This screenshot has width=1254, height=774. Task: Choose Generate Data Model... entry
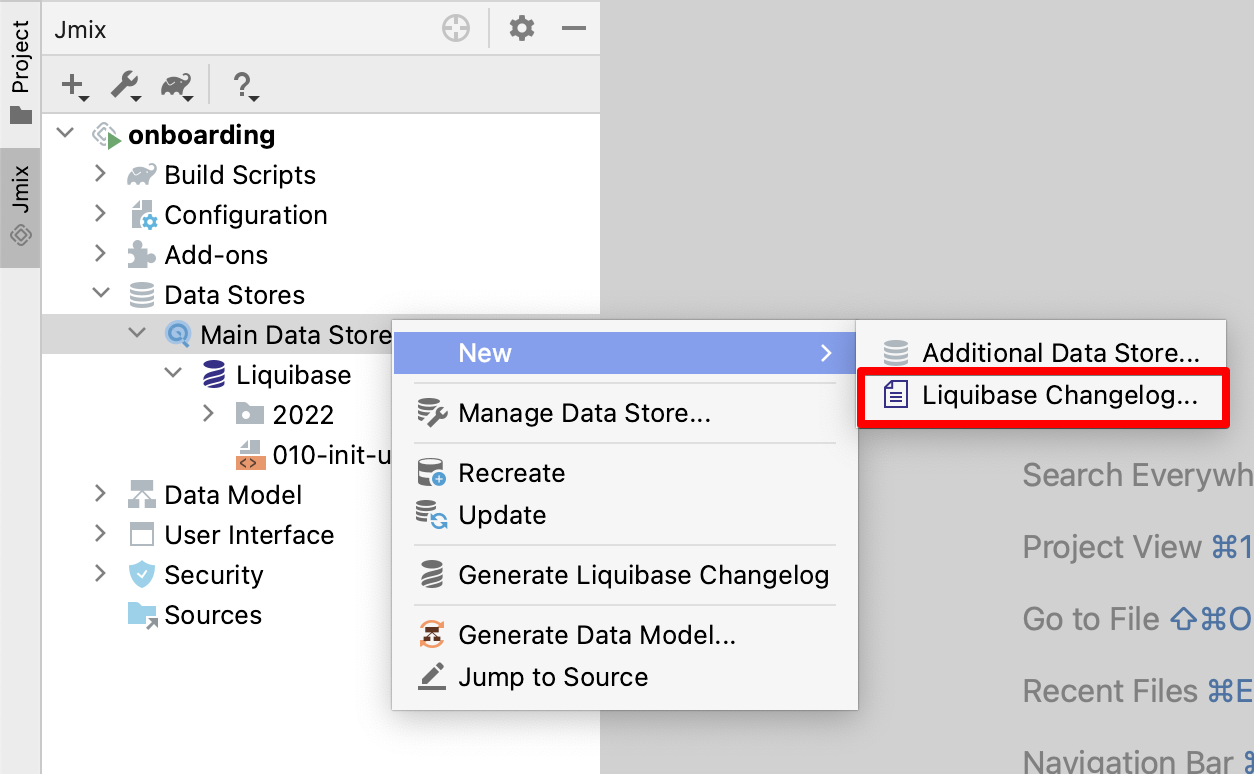[x=625, y=635]
